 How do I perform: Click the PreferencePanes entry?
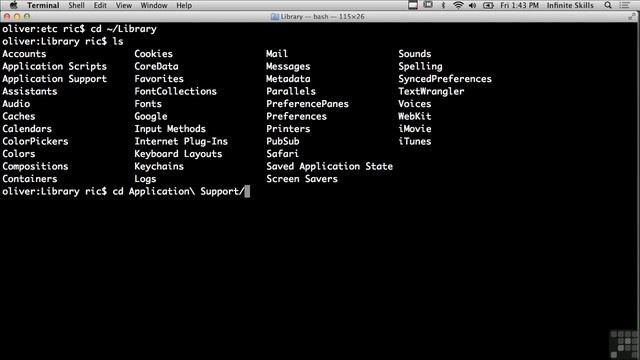pos(307,104)
